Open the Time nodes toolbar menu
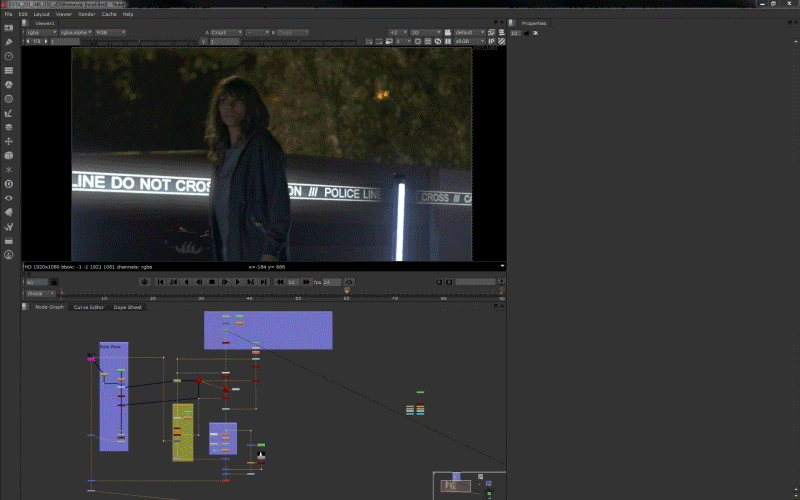The image size is (800, 500). click(9, 56)
